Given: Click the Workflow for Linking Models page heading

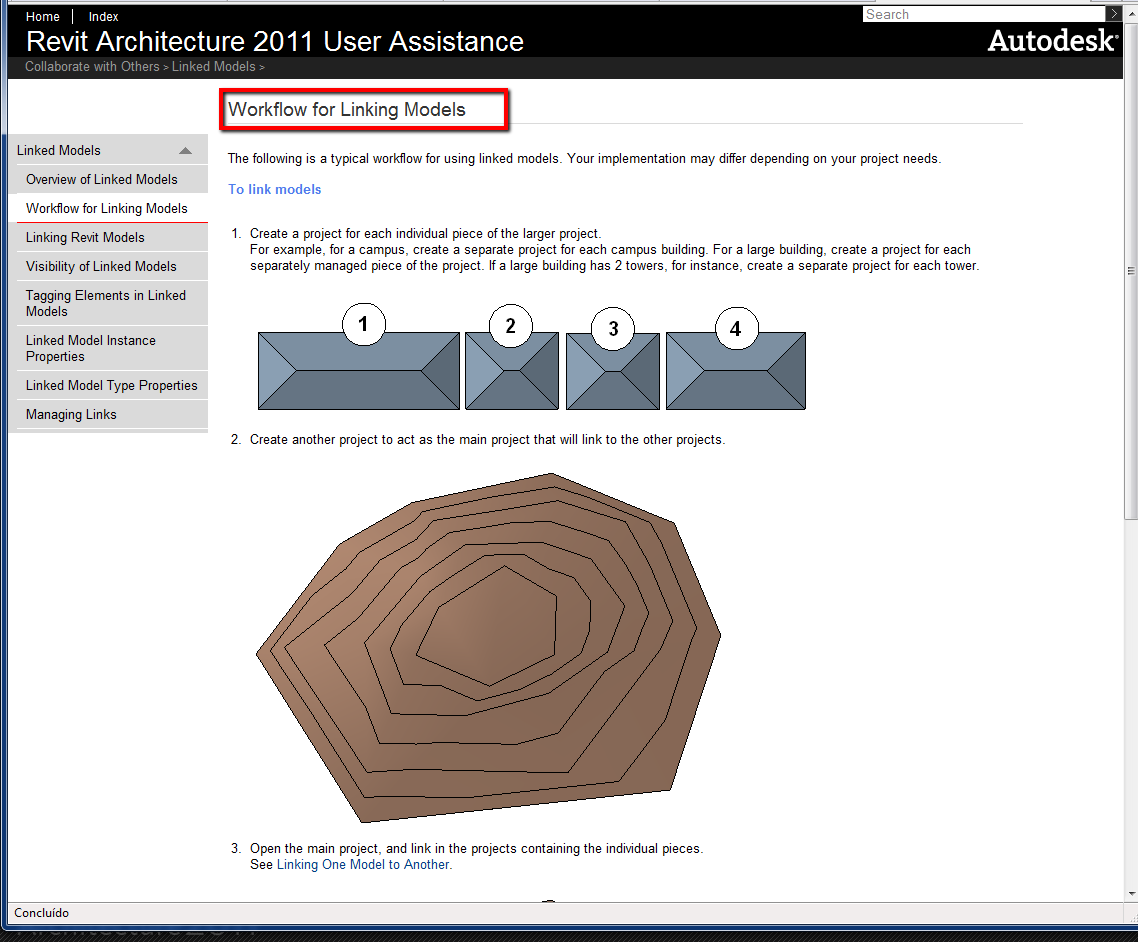Looking at the screenshot, I should click(x=347, y=110).
